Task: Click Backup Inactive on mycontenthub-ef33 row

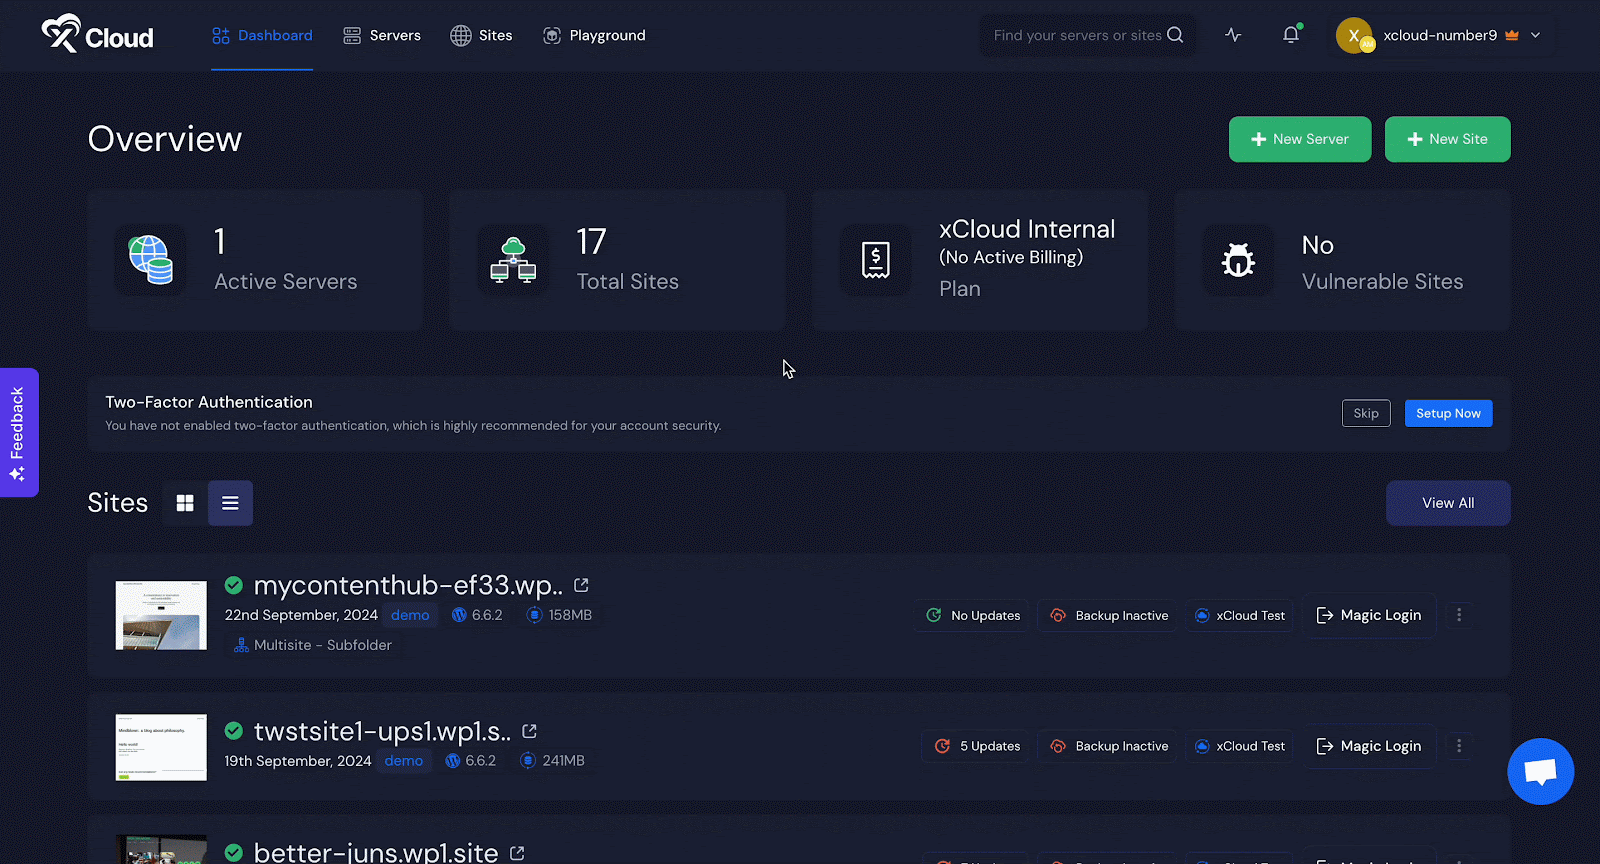Action: click(x=1107, y=615)
